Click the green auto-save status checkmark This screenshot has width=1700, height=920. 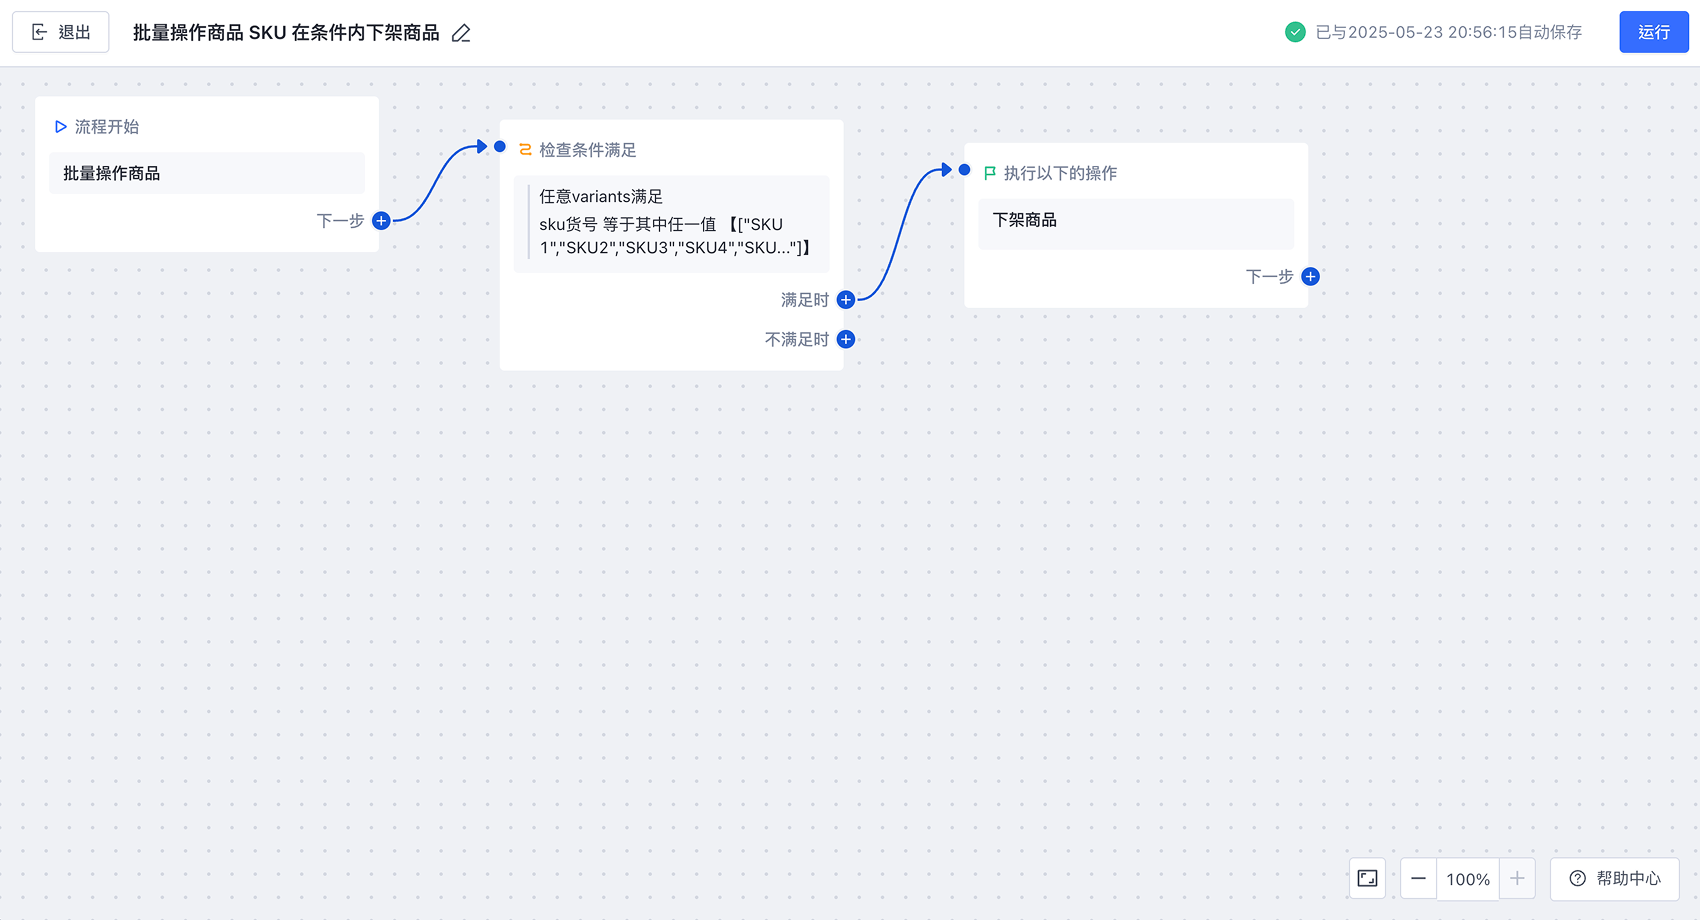pos(1295,32)
